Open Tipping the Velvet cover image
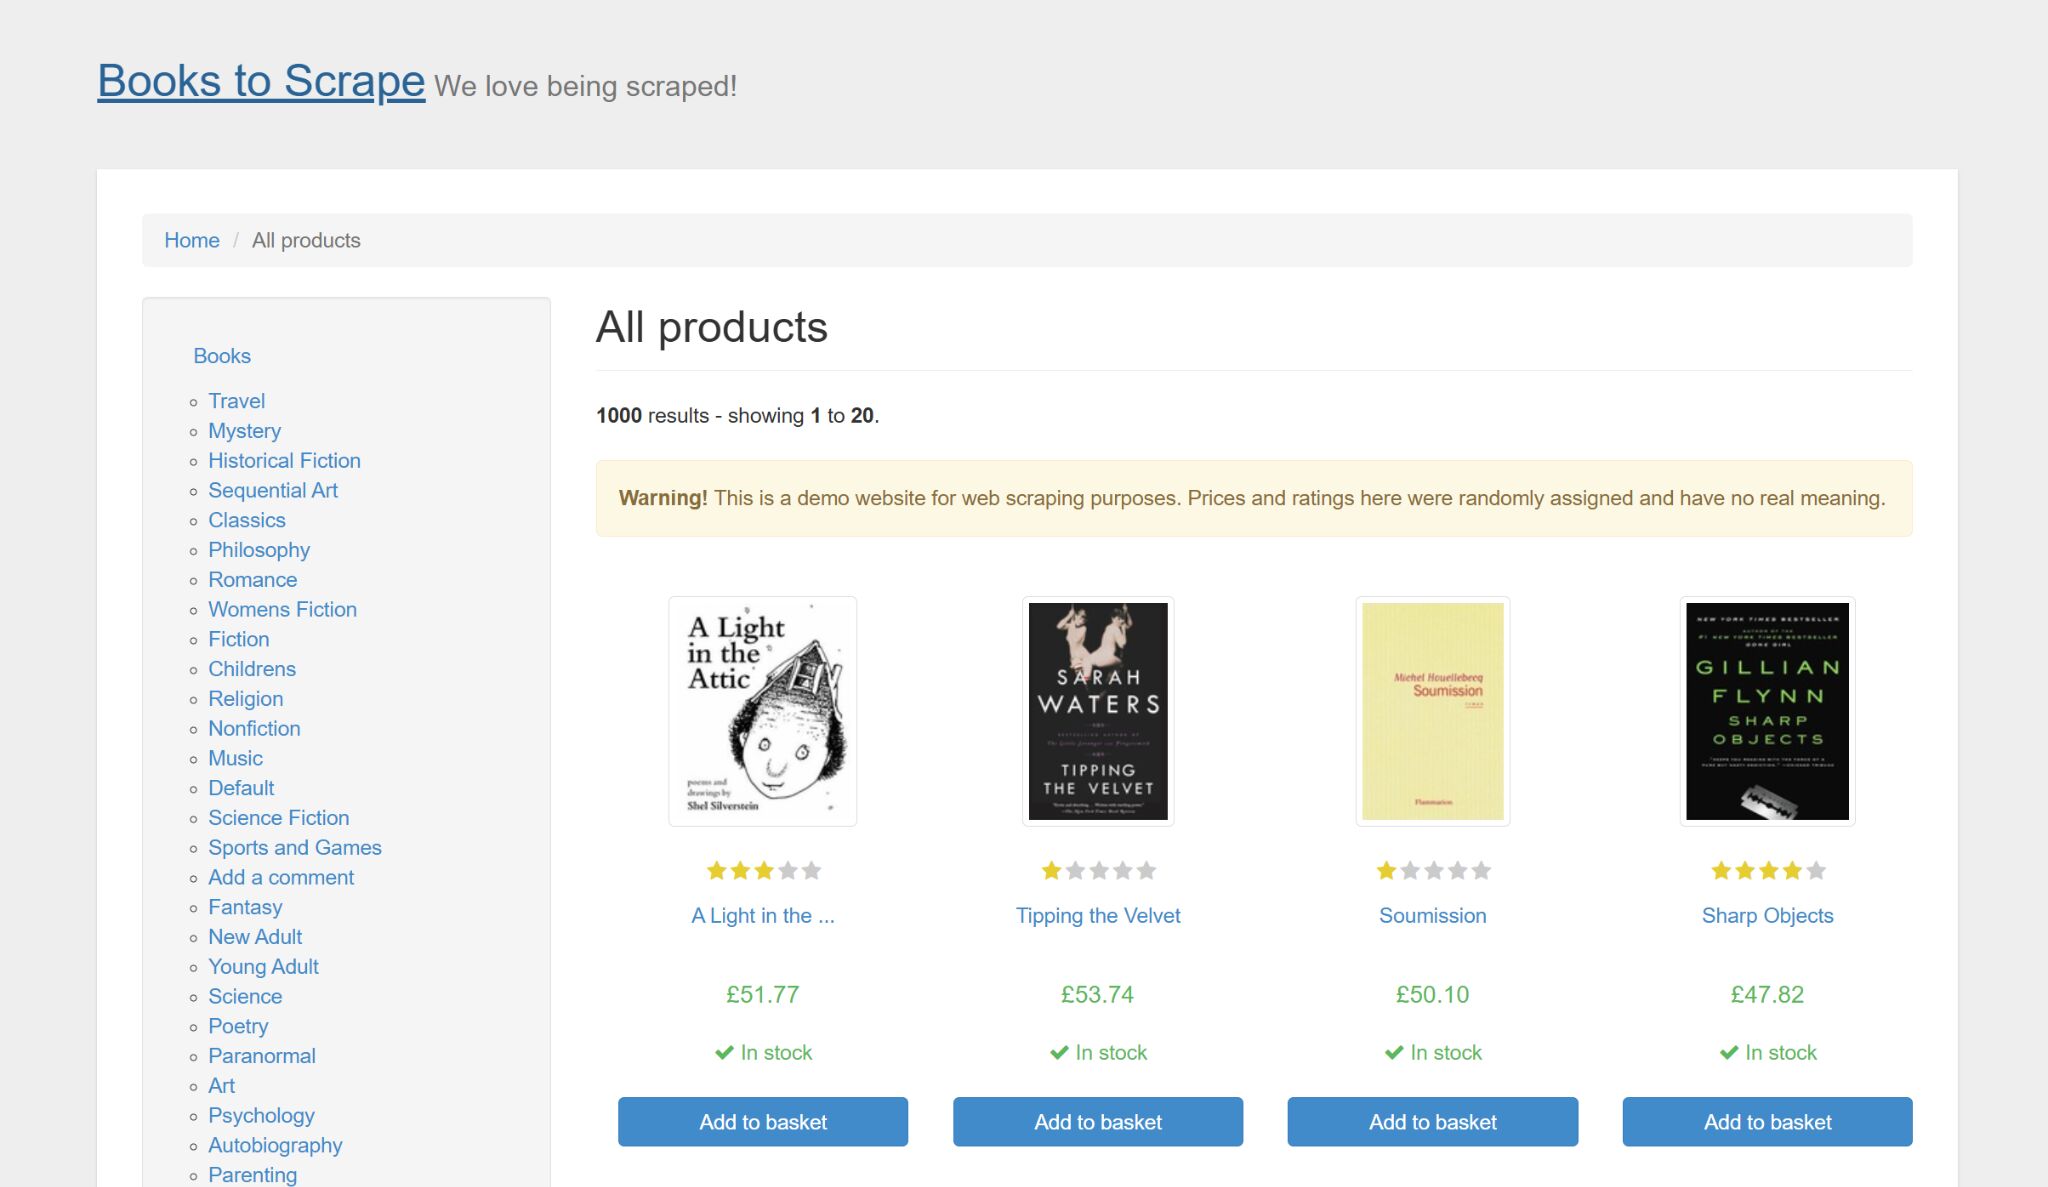The height and width of the screenshot is (1187, 2048). [1098, 711]
